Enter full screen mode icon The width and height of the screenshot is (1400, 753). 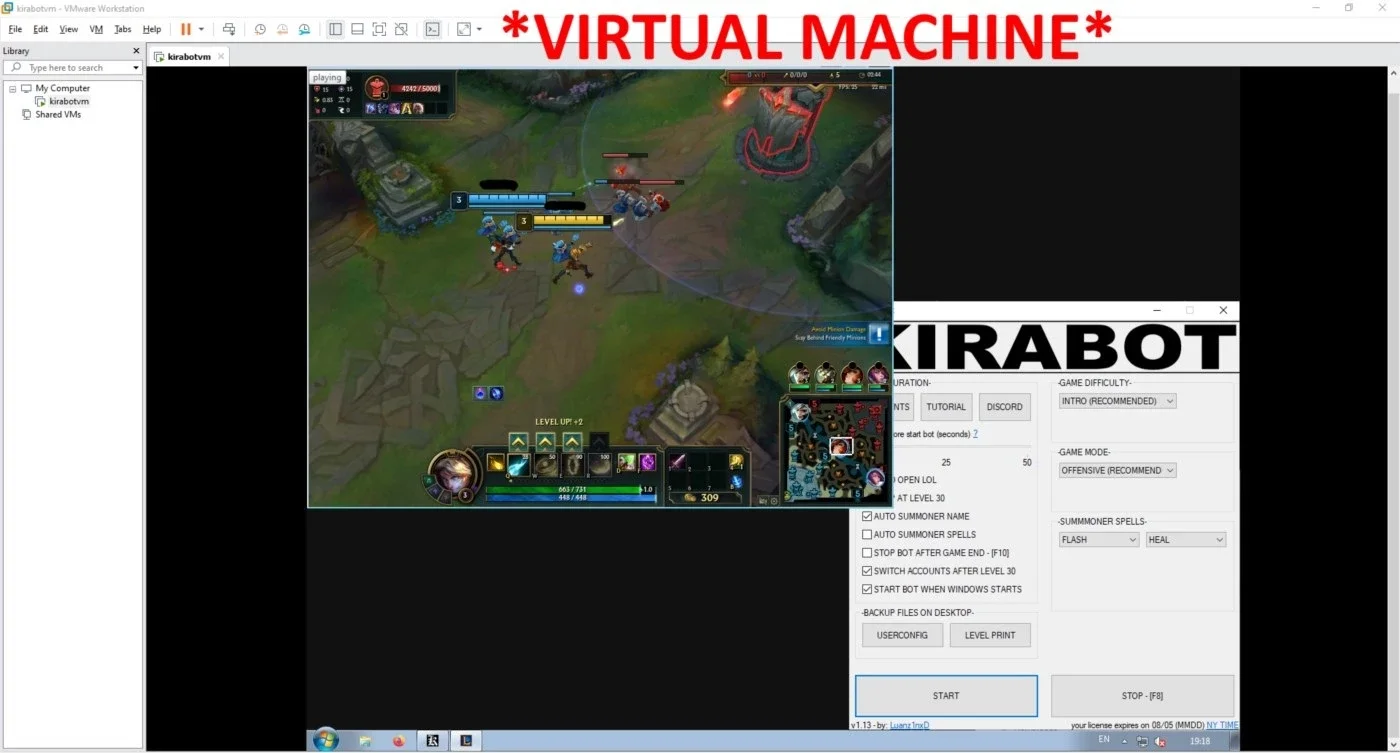[x=379, y=29]
